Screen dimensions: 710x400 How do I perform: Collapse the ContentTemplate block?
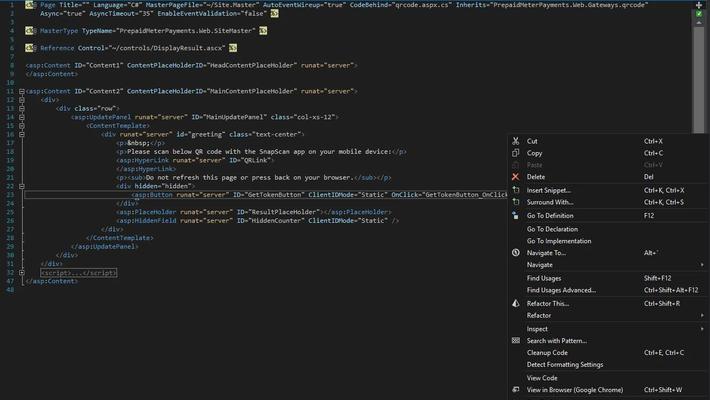(x=21, y=125)
